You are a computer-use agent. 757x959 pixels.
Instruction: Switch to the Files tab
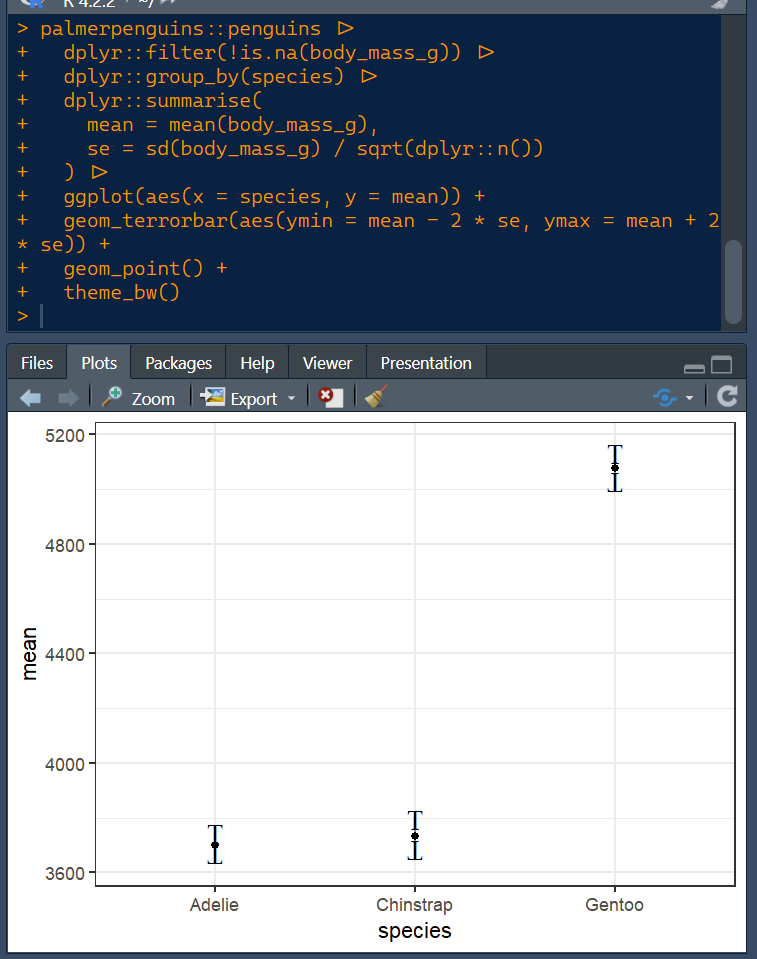point(37,363)
